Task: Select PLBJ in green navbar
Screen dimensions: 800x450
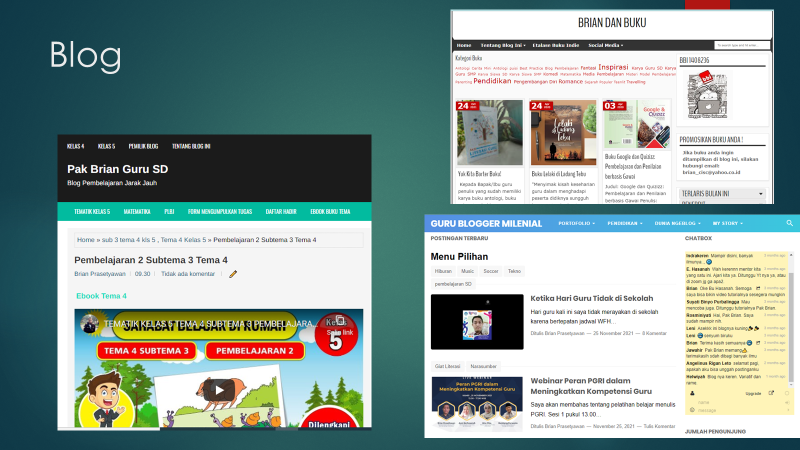Action: [x=169, y=212]
